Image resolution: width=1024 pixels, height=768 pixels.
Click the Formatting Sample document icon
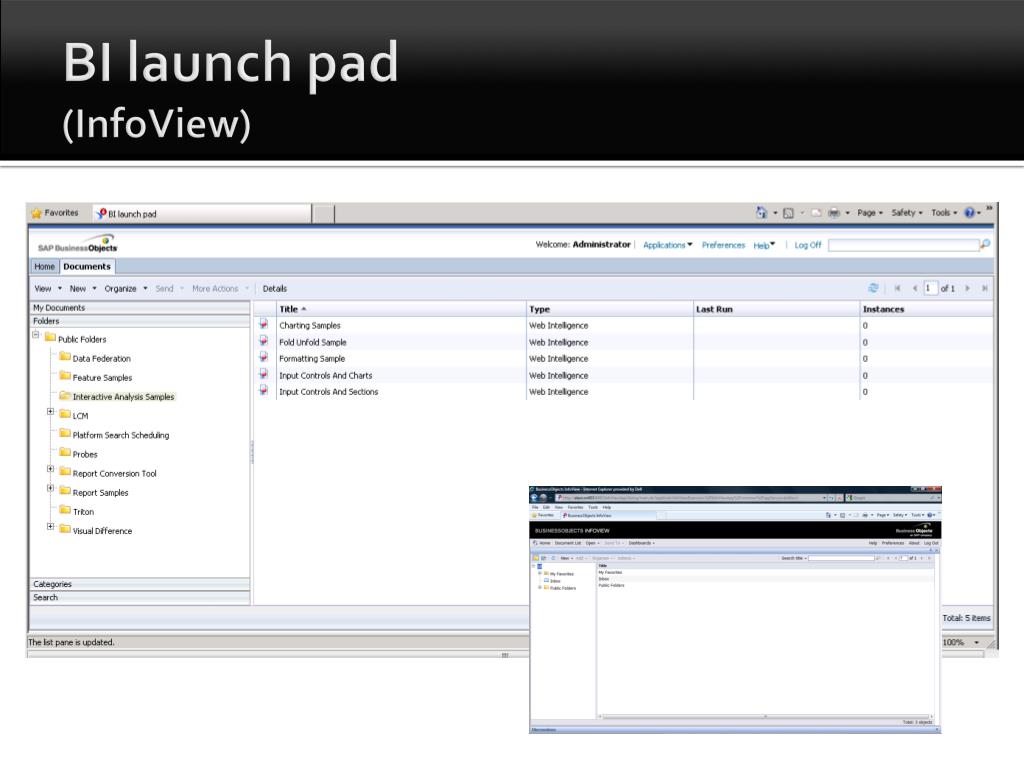[264, 357]
